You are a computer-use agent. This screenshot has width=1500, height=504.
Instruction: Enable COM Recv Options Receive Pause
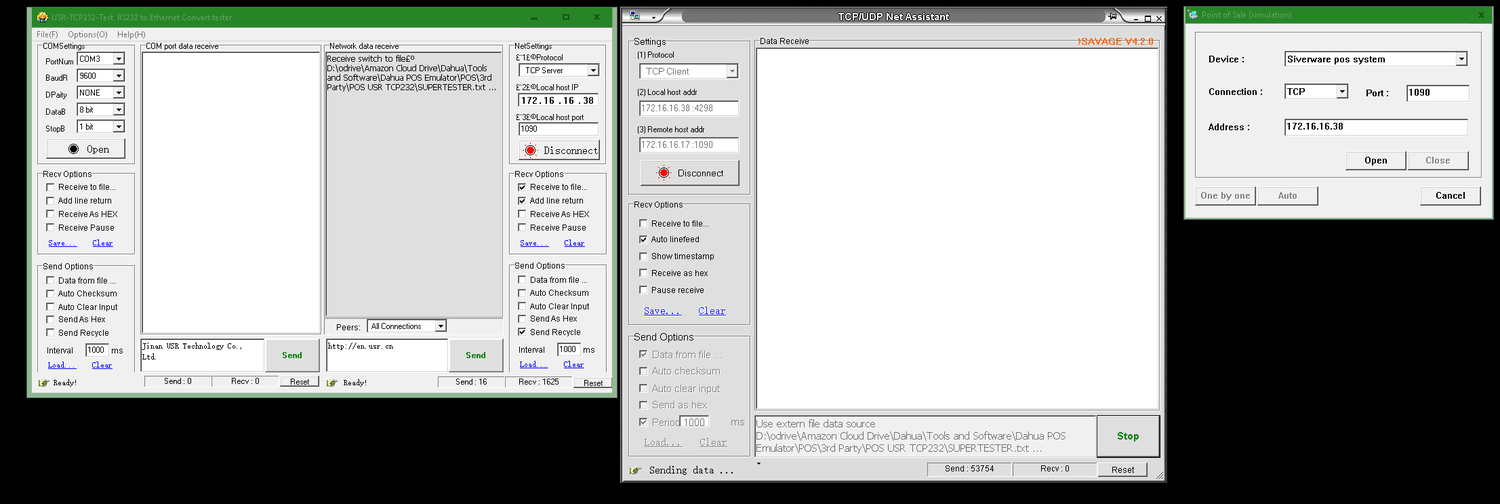pos(50,227)
